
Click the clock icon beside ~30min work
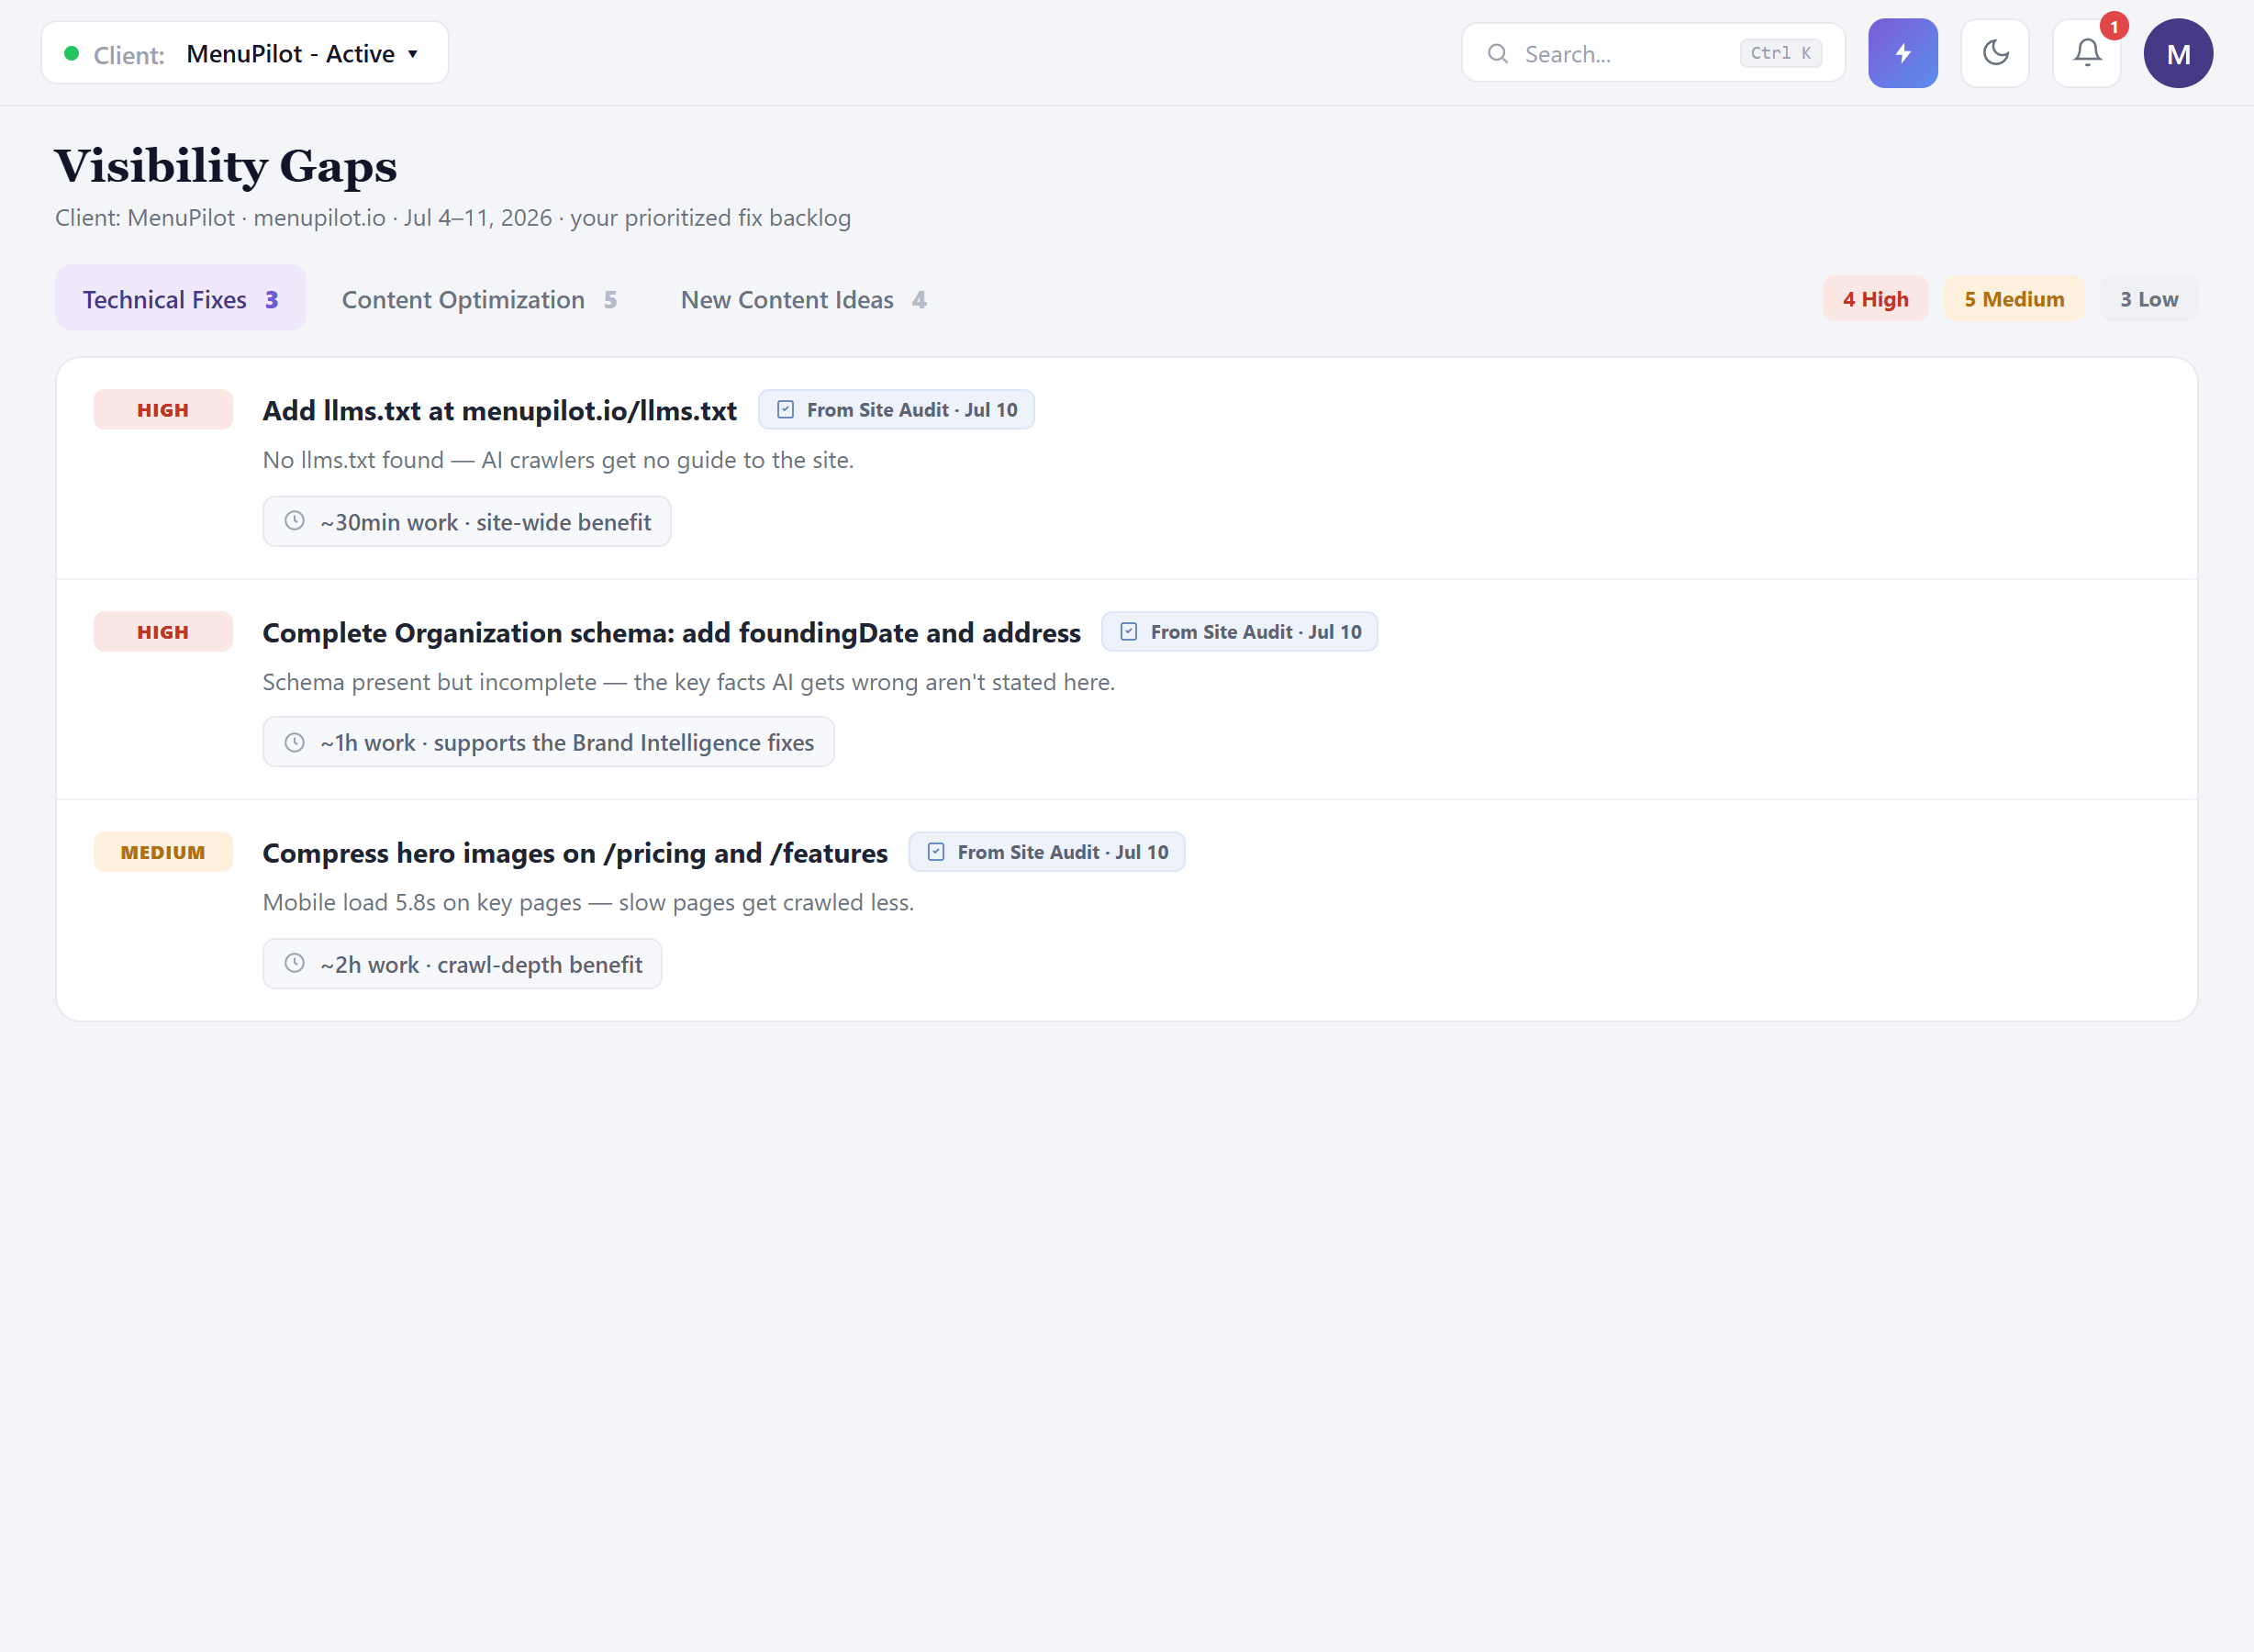click(x=294, y=521)
